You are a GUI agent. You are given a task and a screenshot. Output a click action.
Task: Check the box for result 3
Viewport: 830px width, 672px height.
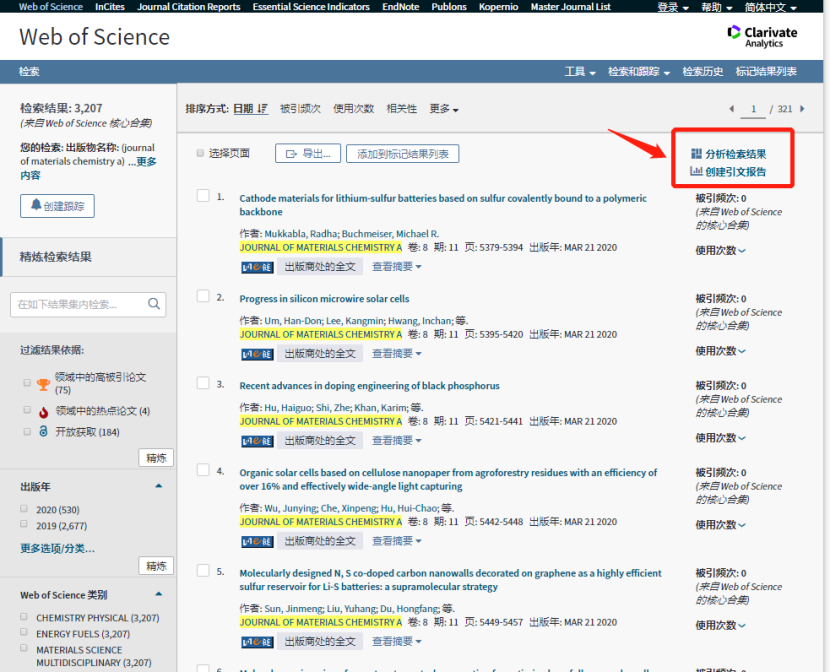click(203, 383)
